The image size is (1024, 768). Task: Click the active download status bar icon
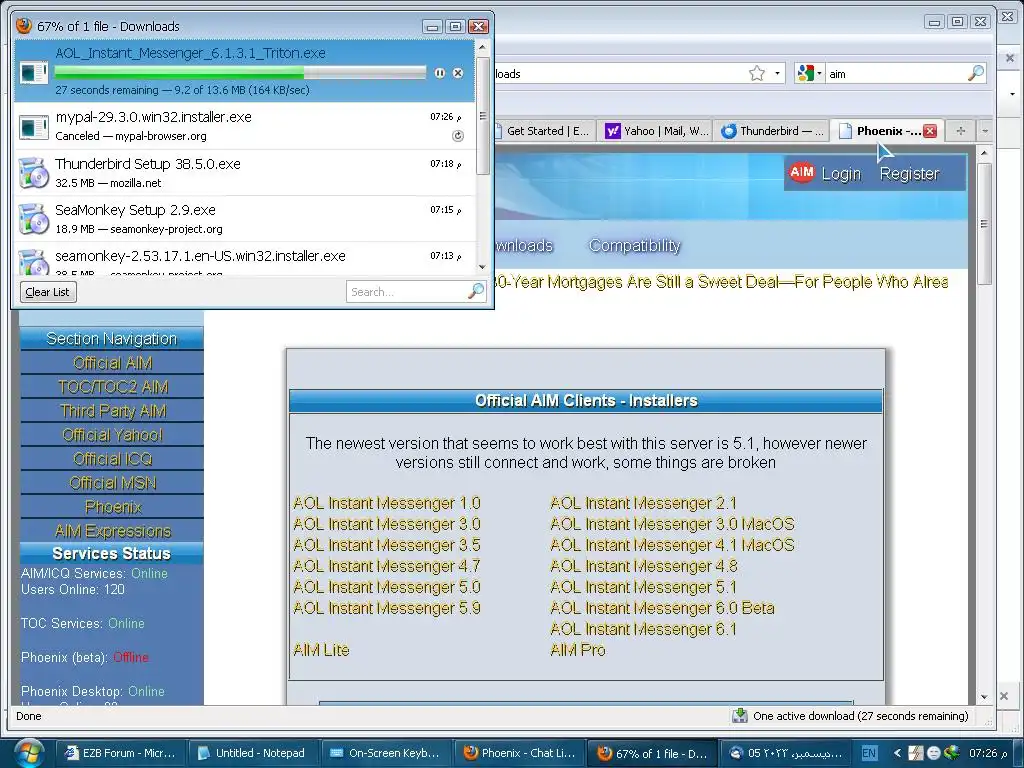(x=739, y=716)
